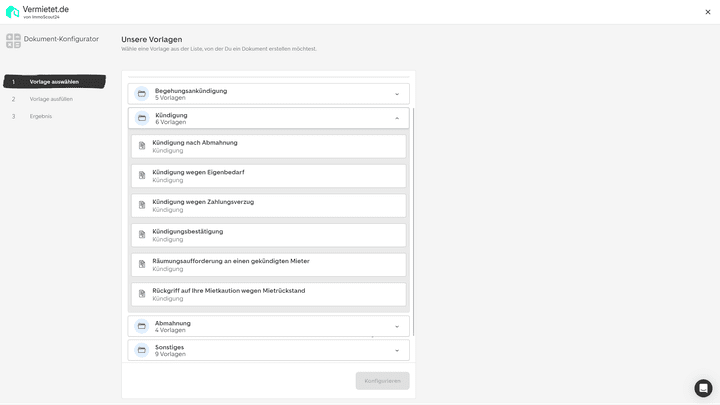The image size is (720, 405).
Task: Click document icon beside Kündigungsbestätigung
Action: [142, 235]
